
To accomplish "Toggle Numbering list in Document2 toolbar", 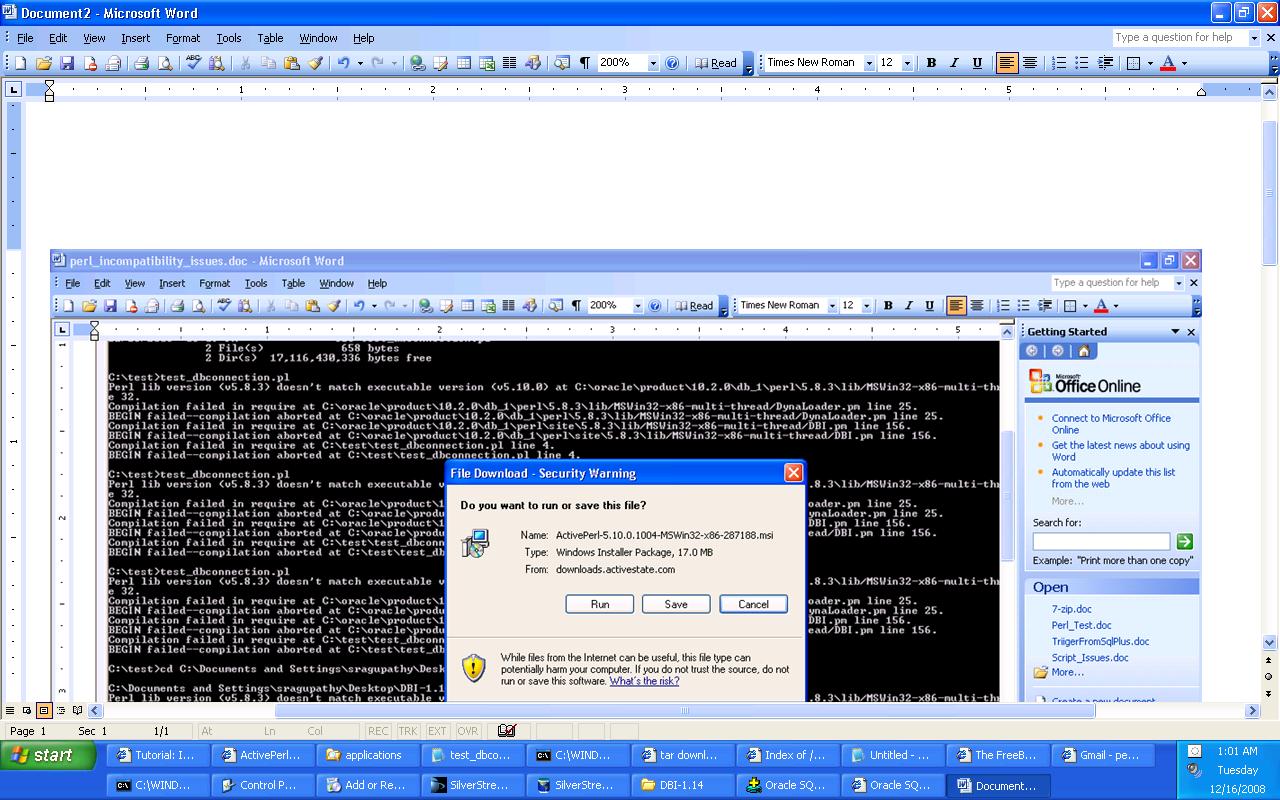I will (x=1060, y=63).
